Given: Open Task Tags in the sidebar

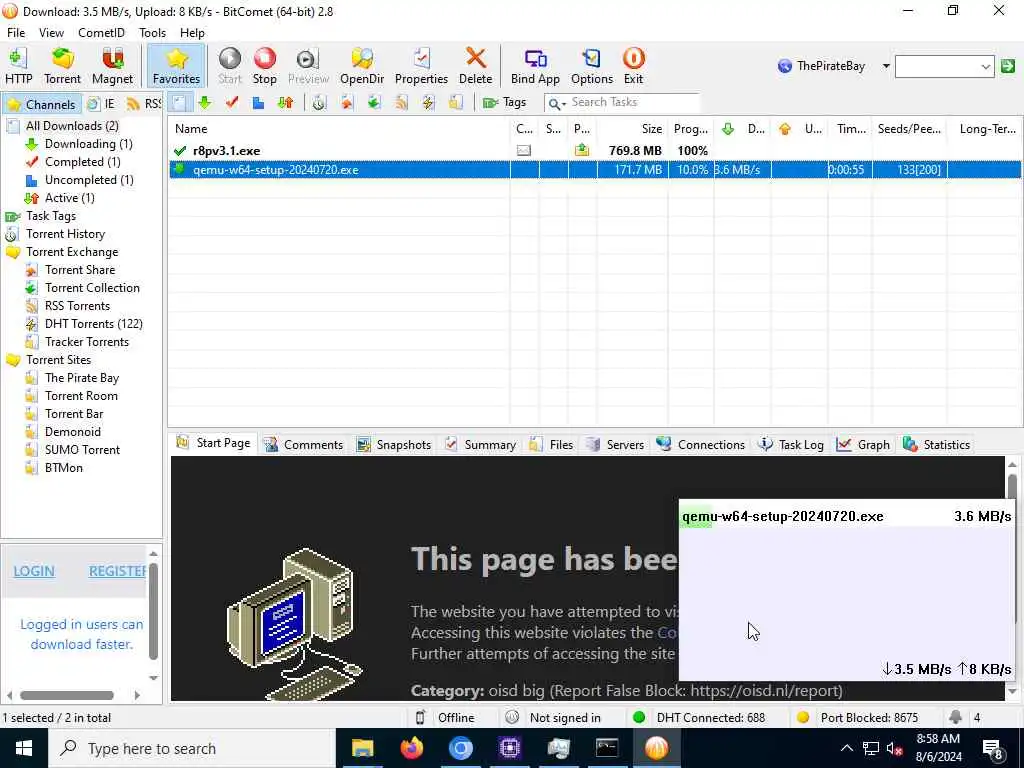Looking at the screenshot, I should click(50, 216).
